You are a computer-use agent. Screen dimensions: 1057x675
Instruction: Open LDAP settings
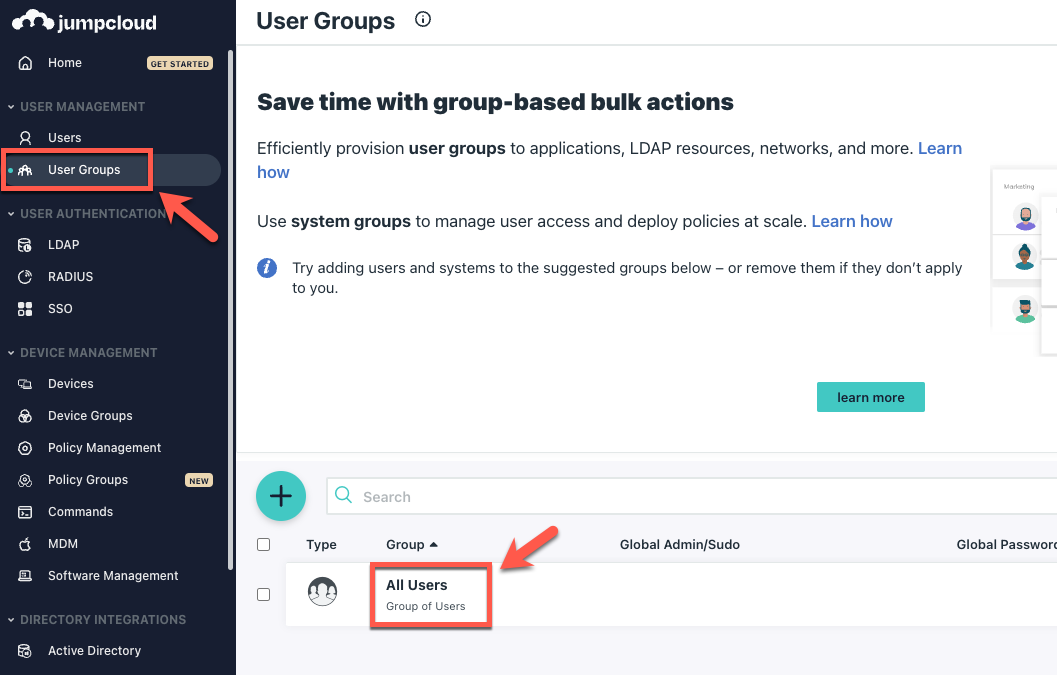click(x=63, y=245)
